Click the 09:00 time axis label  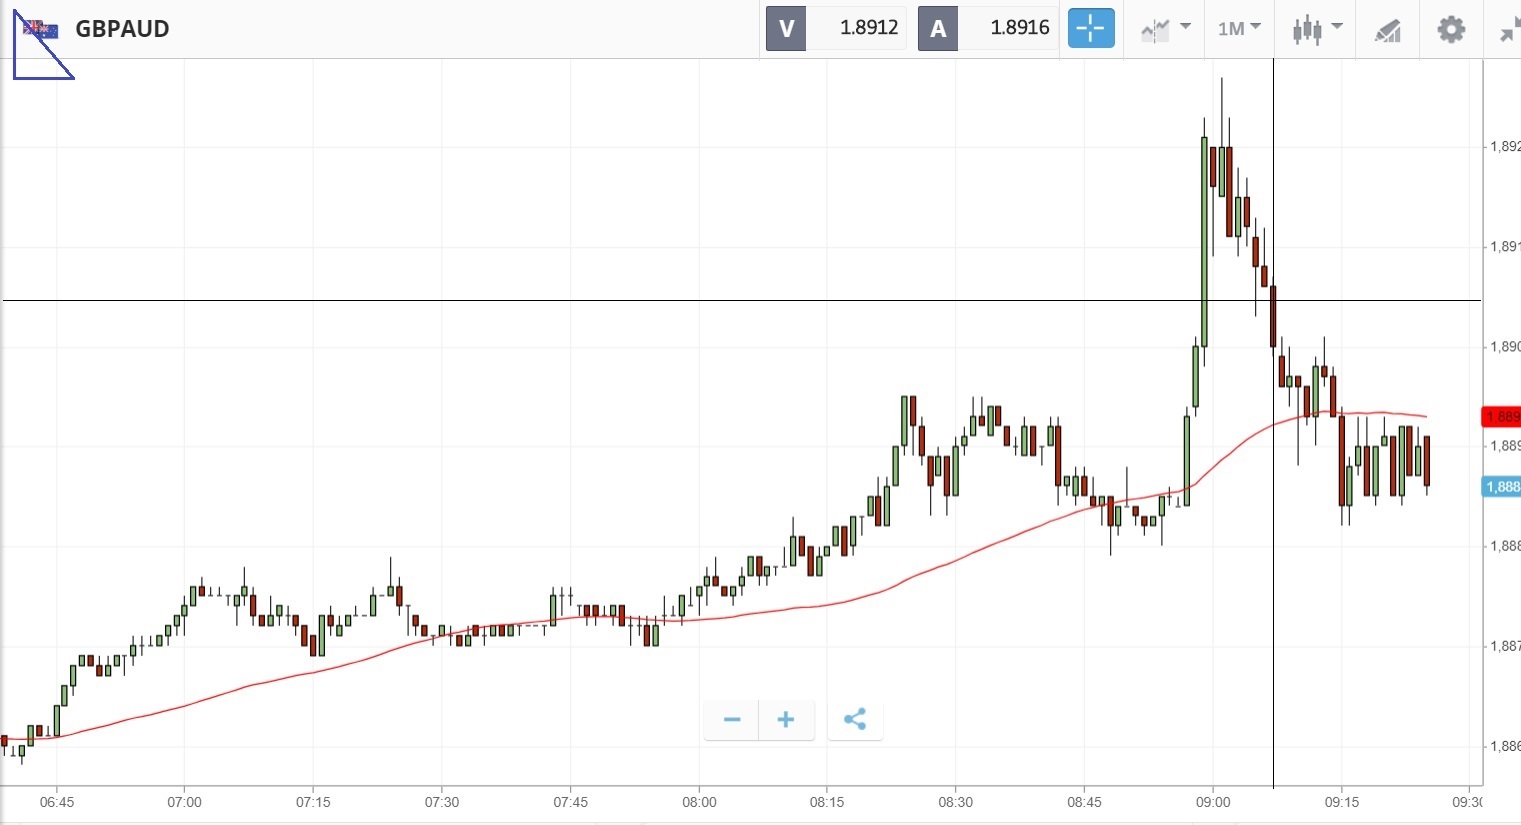1213,802
